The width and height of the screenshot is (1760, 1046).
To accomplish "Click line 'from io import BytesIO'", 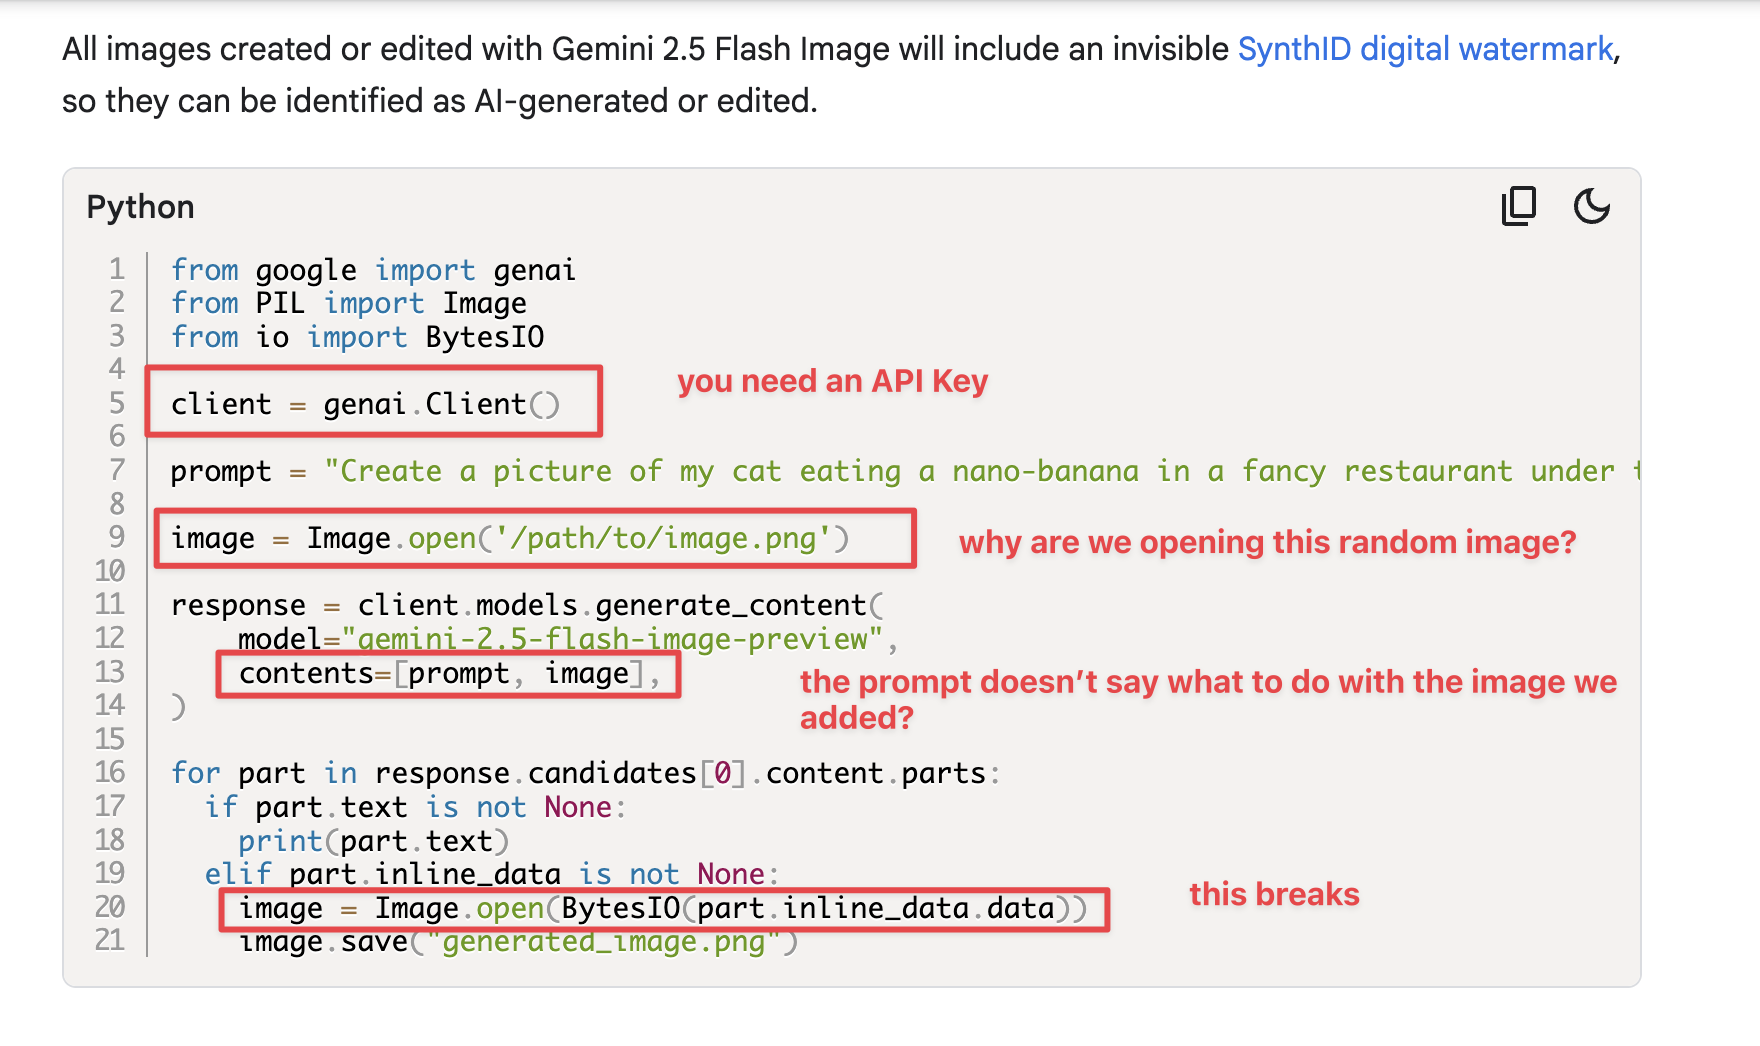I will pos(357,337).
